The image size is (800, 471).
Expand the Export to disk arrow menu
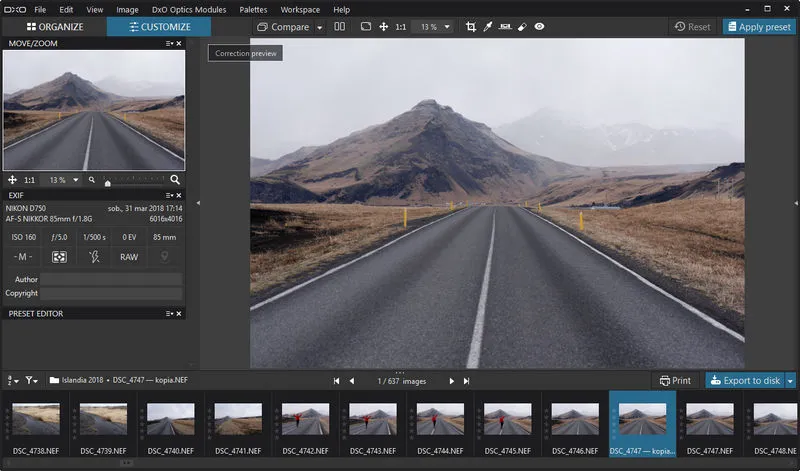coord(790,380)
